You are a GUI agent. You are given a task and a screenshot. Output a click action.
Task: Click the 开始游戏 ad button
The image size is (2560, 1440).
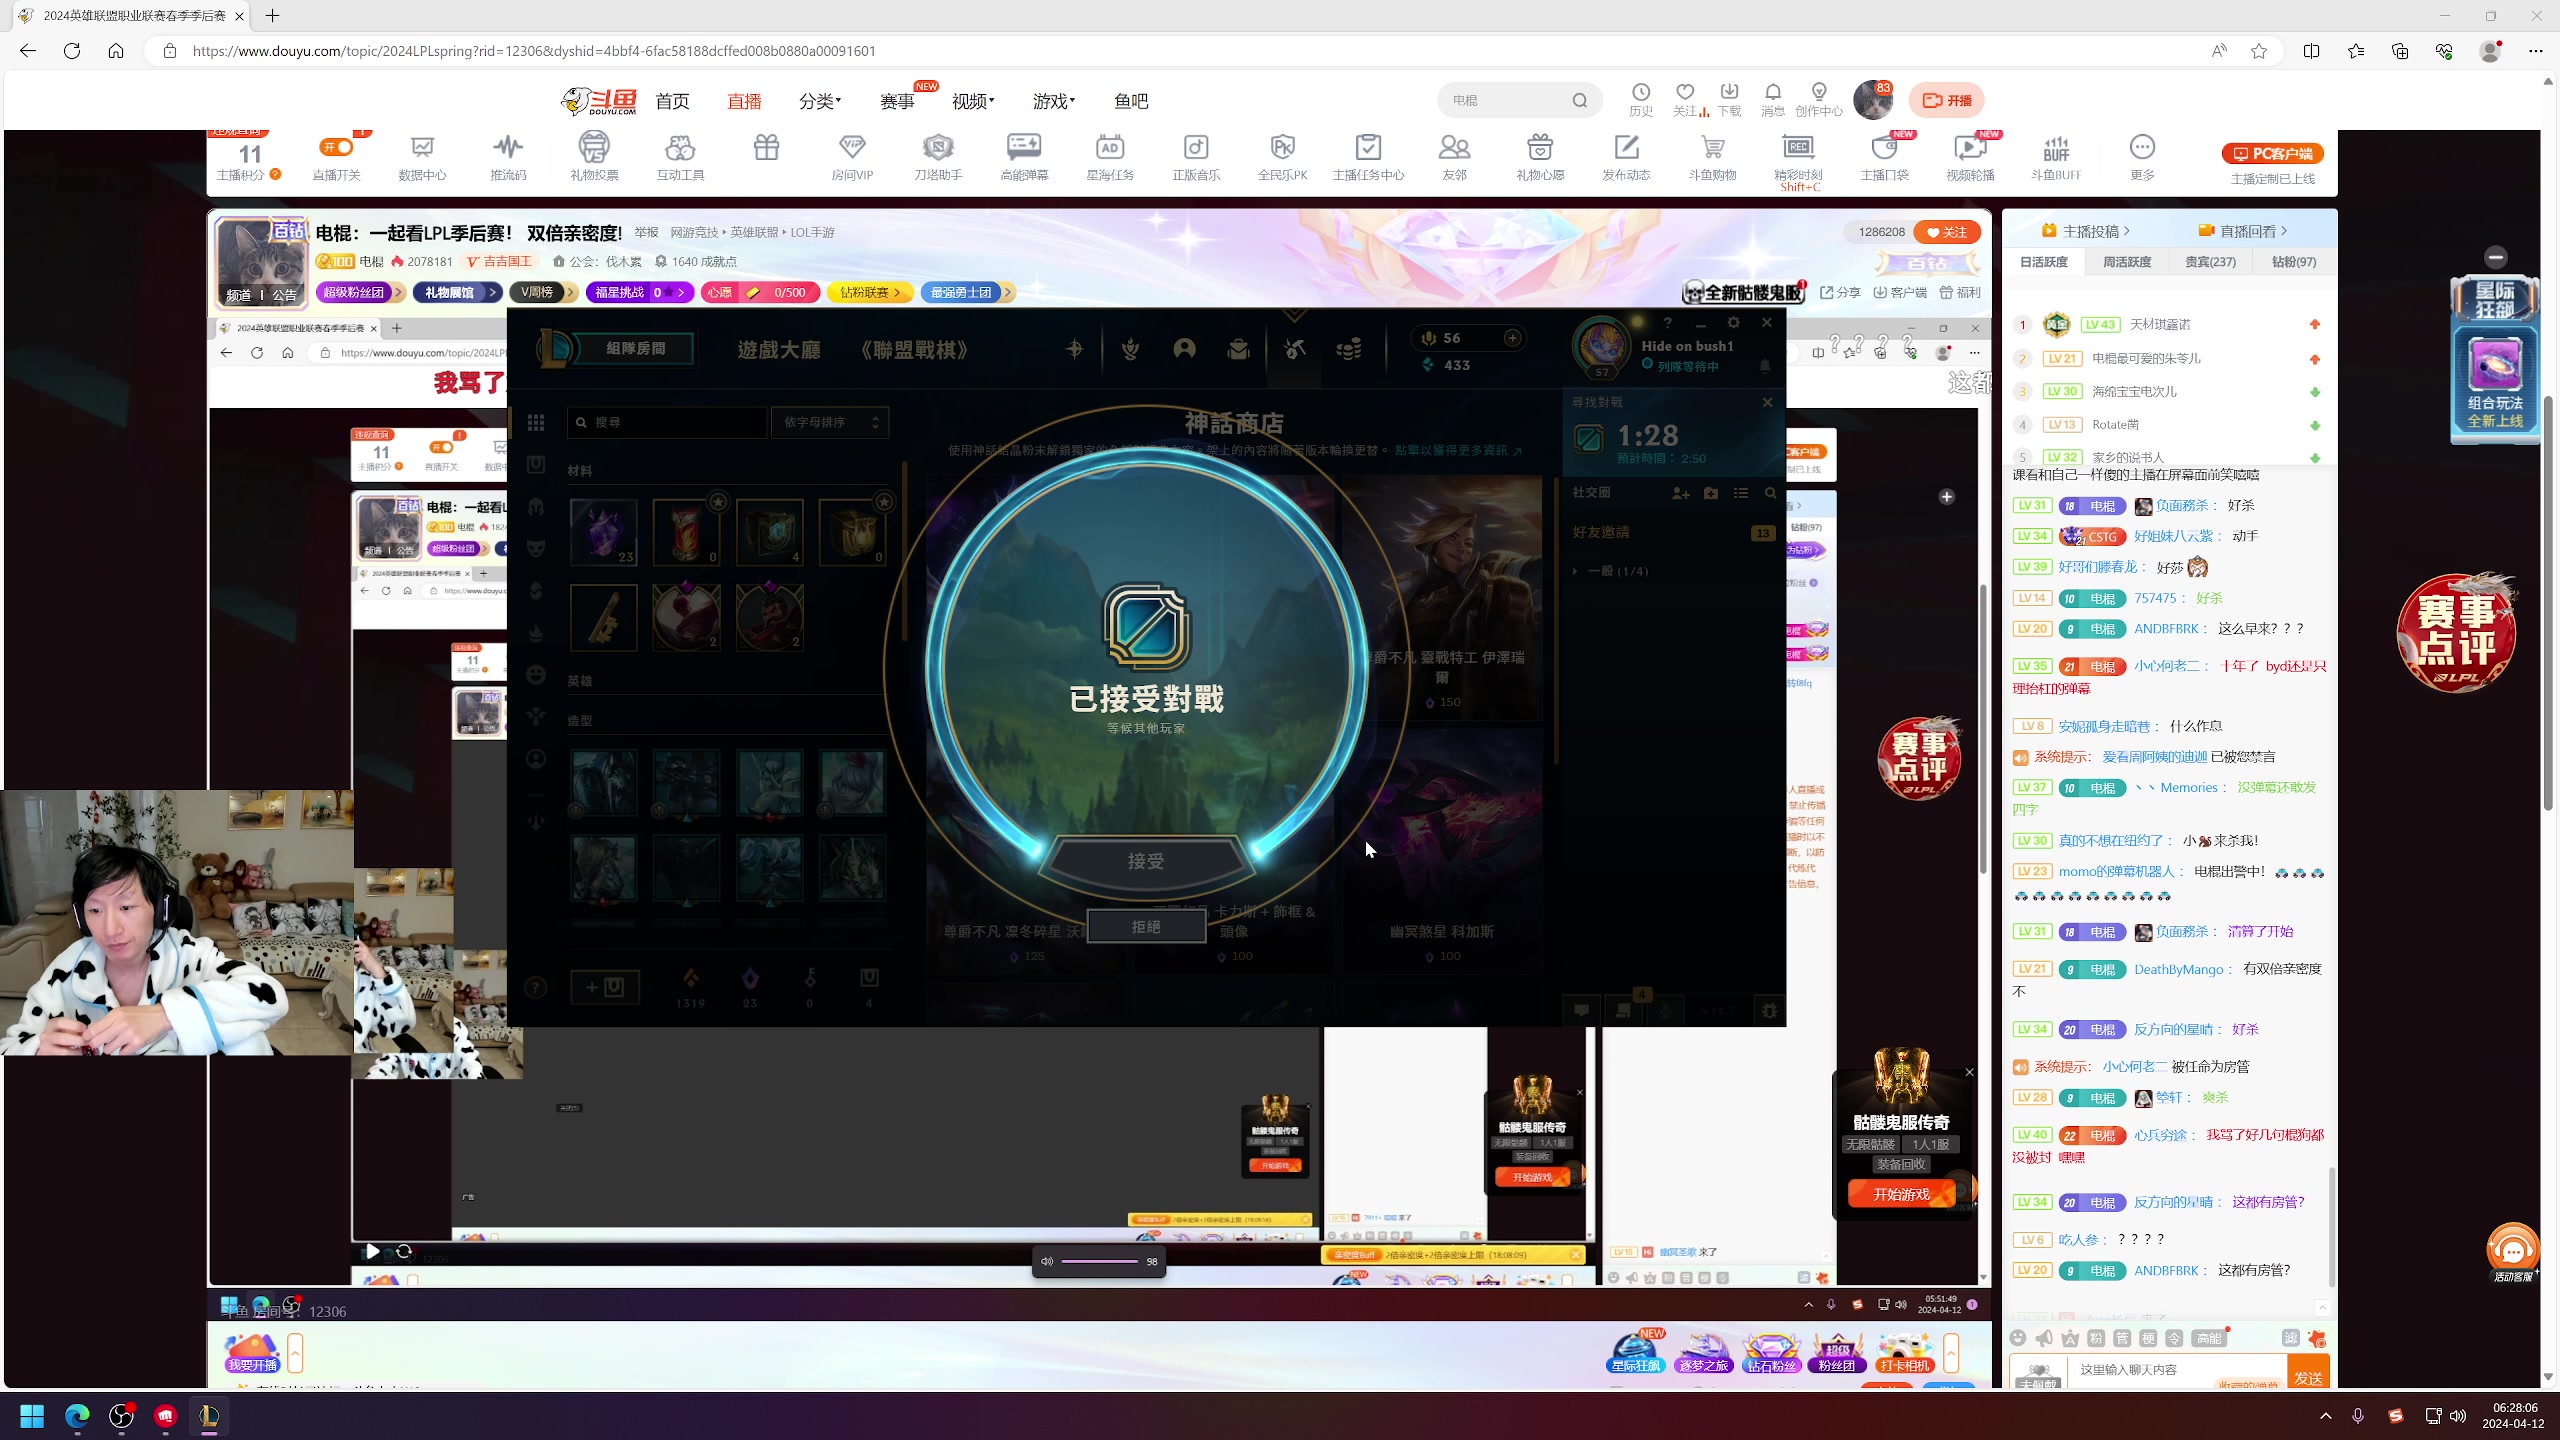pyautogui.click(x=1901, y=1194)
